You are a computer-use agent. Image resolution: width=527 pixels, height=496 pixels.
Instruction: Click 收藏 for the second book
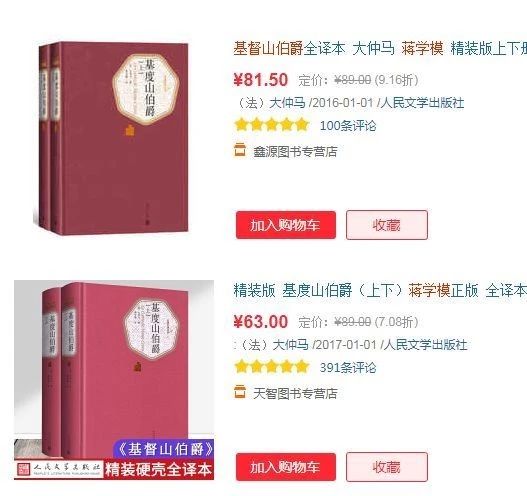[x=387, y=467]
